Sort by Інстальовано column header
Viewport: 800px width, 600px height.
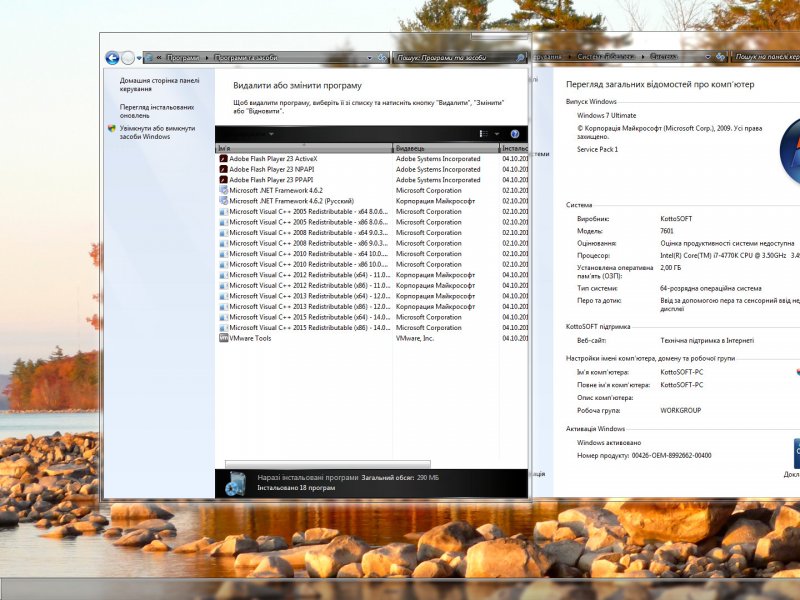pyautogui.click(x=514, y=148)
